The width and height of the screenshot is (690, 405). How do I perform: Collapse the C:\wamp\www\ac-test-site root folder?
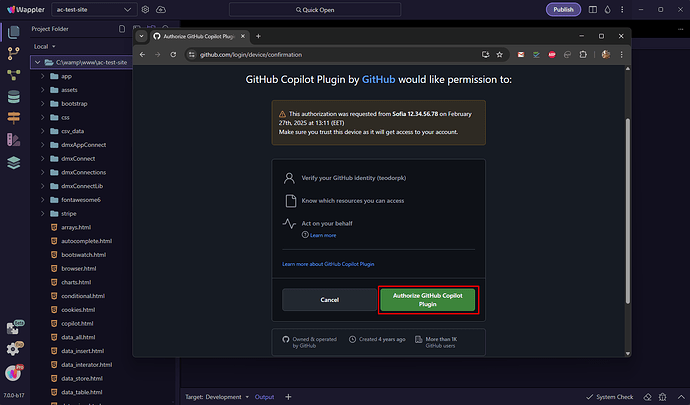pyautogui.click(x=37, y=63)
